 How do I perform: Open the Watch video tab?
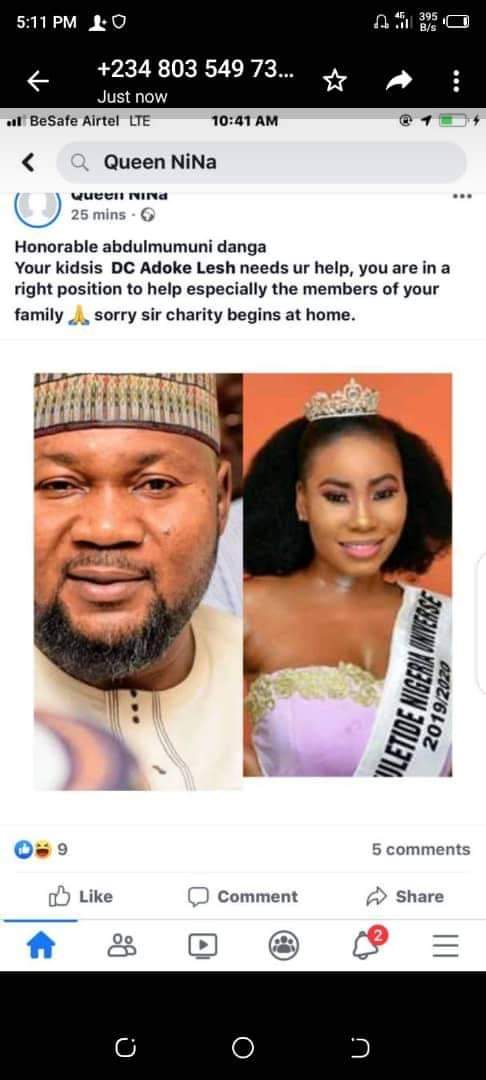[202, 946]
